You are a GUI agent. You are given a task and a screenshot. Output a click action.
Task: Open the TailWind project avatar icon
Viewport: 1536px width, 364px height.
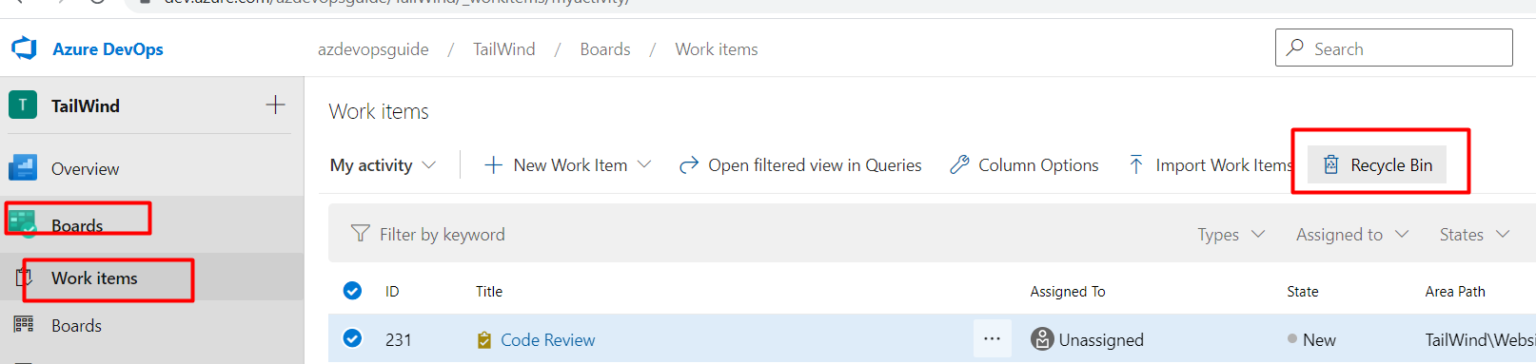(x=23, y=105)
